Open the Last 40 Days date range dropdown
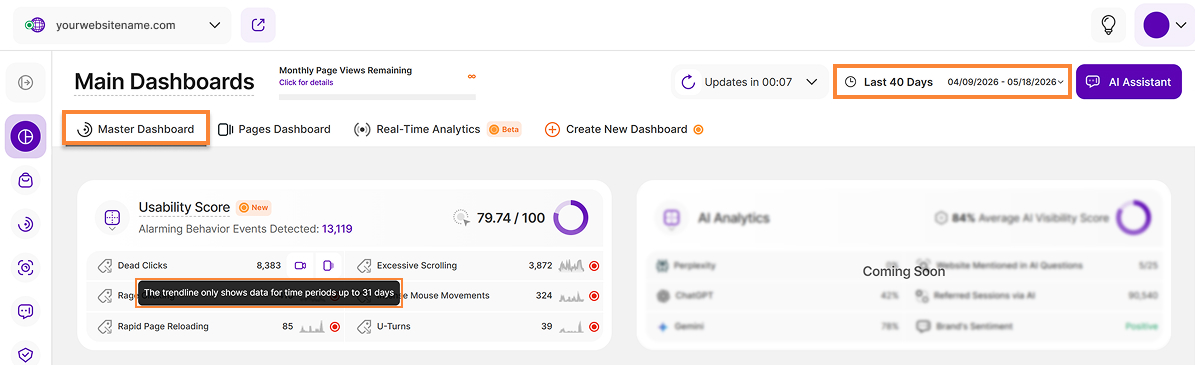This screenshot has width=1195, height=365. (x=953, y=82)
